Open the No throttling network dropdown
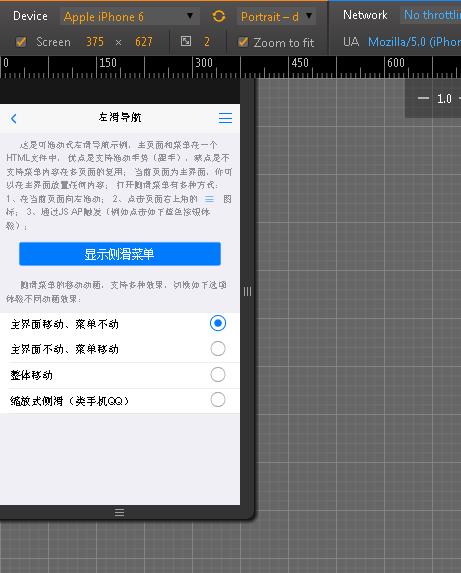 point(430,15)
